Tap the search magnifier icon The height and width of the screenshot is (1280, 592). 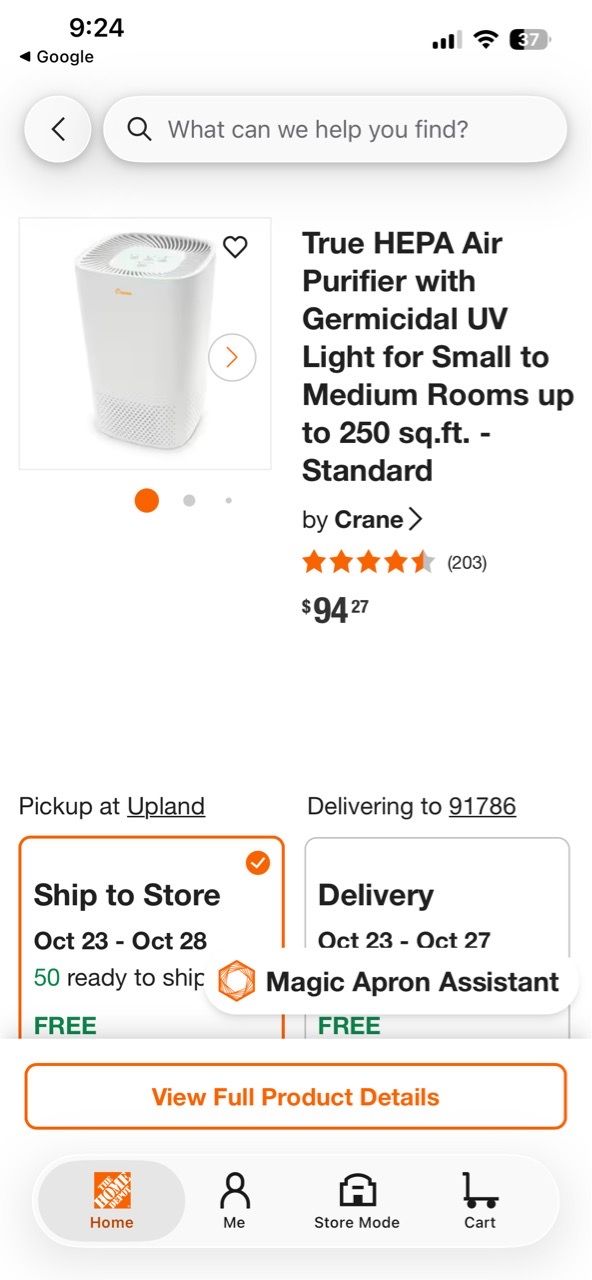[140, 129]
